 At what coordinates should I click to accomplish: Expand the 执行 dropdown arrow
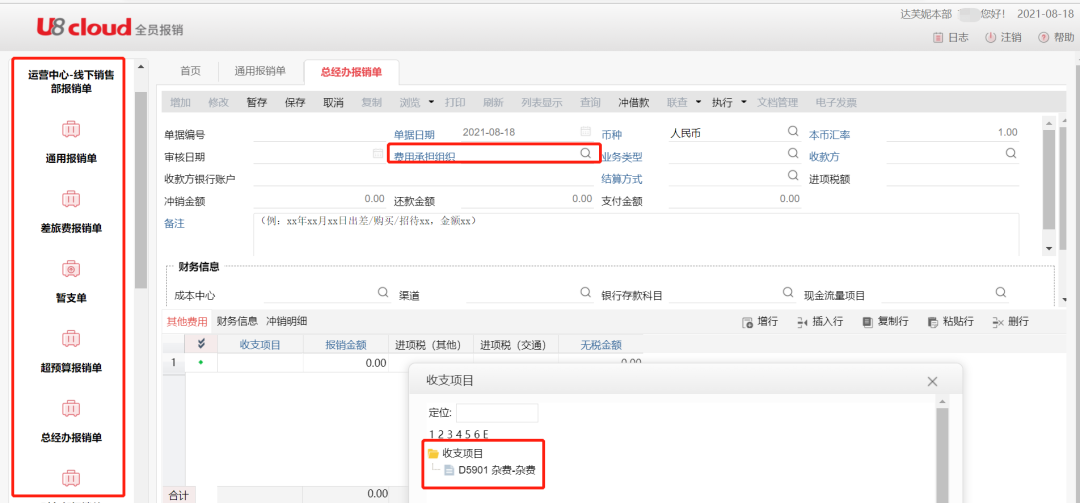(744, 103)
